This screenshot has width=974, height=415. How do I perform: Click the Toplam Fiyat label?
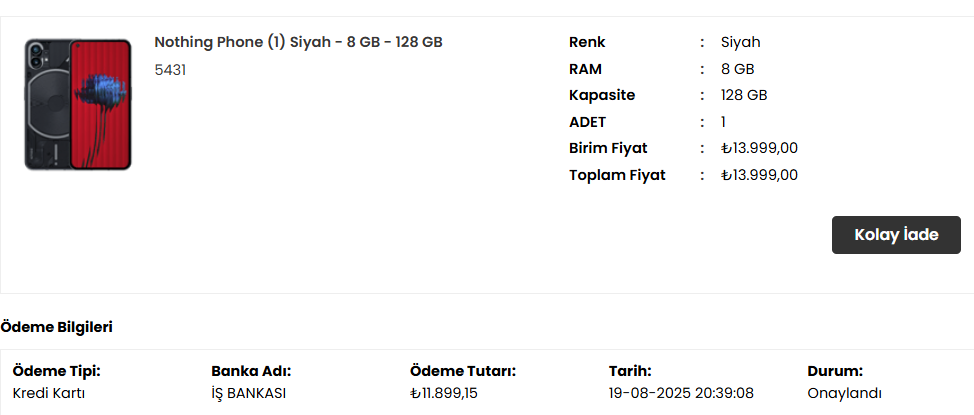tap(617, 175)
